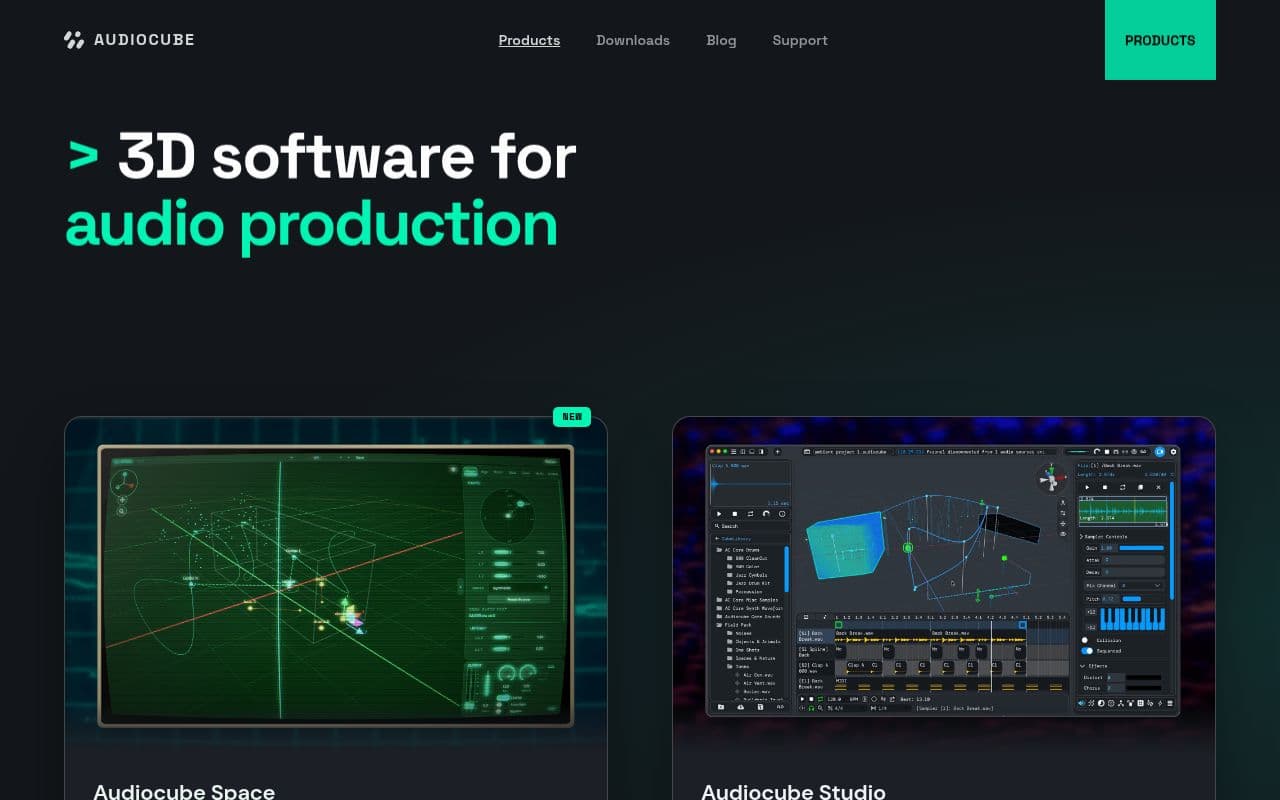Click the Audiocube logo icon
This screenshot has width=1280, height=800.
tap(74, 40)
